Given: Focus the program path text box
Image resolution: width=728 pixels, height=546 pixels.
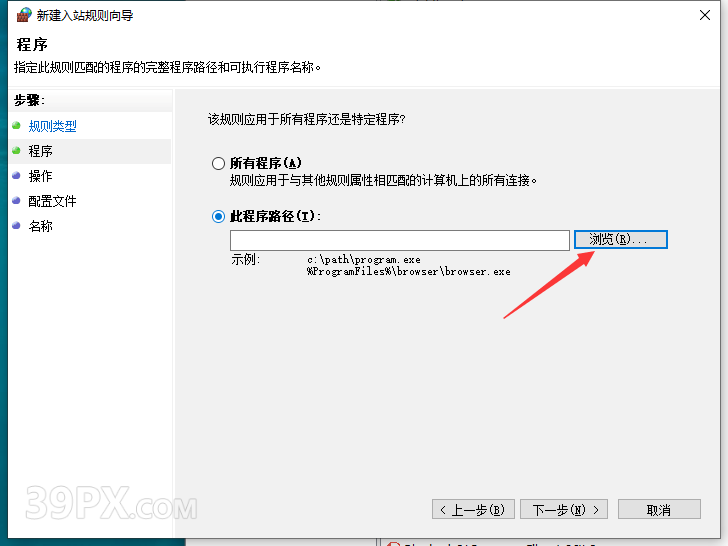Looking at the screenshot, I should 399,240.
